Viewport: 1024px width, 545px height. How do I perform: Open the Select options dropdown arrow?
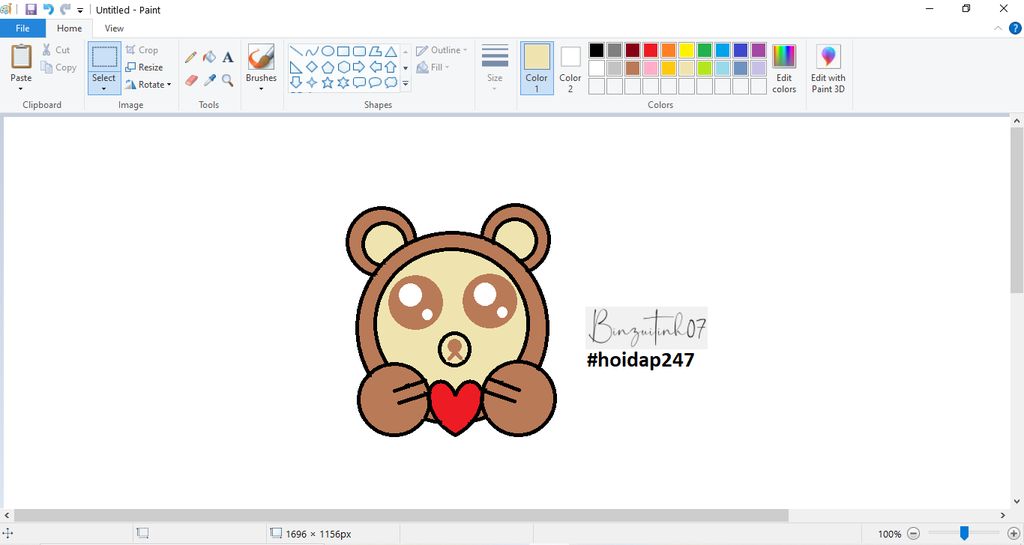pyautogui.click(x=104, y=89)
